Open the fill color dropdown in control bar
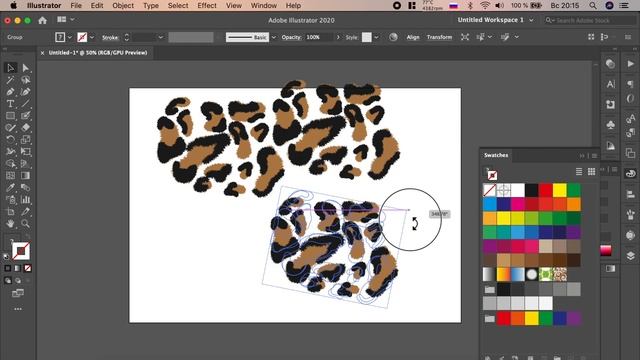The image size is (640, 360). click(69, 37)
